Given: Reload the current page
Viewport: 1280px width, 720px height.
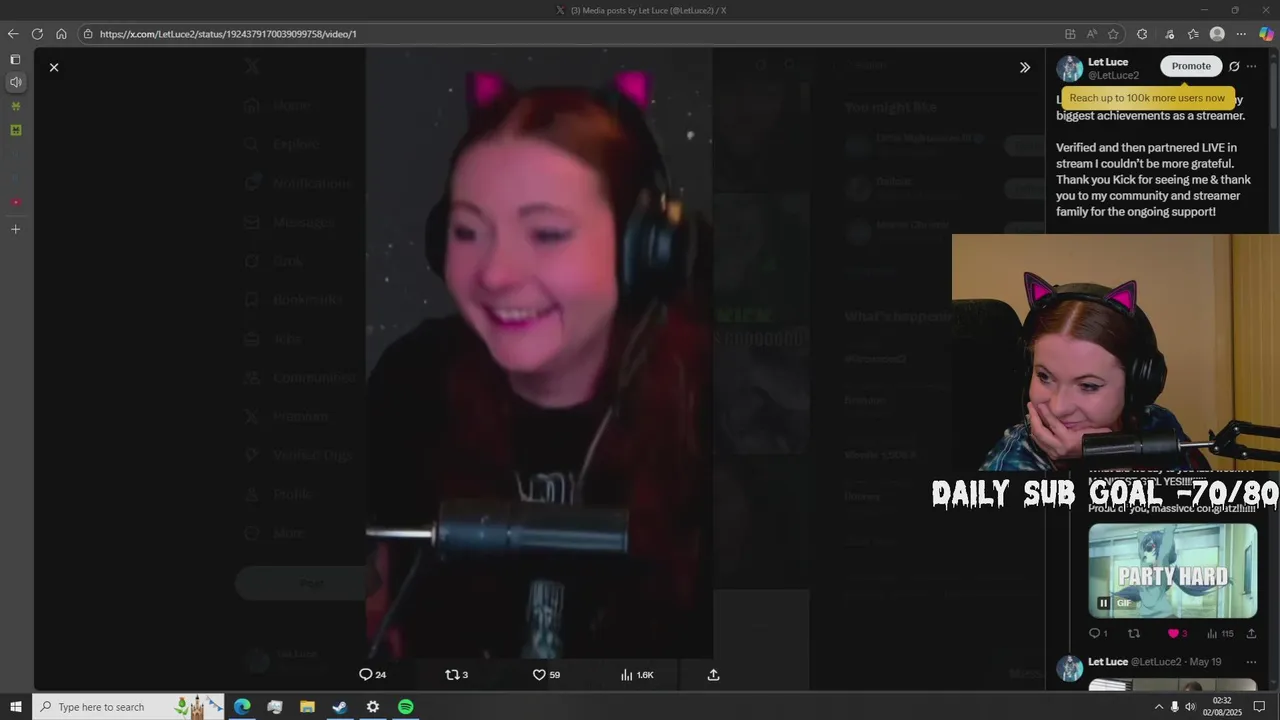Looking at the screenshot, I should (x=37, y=34).
